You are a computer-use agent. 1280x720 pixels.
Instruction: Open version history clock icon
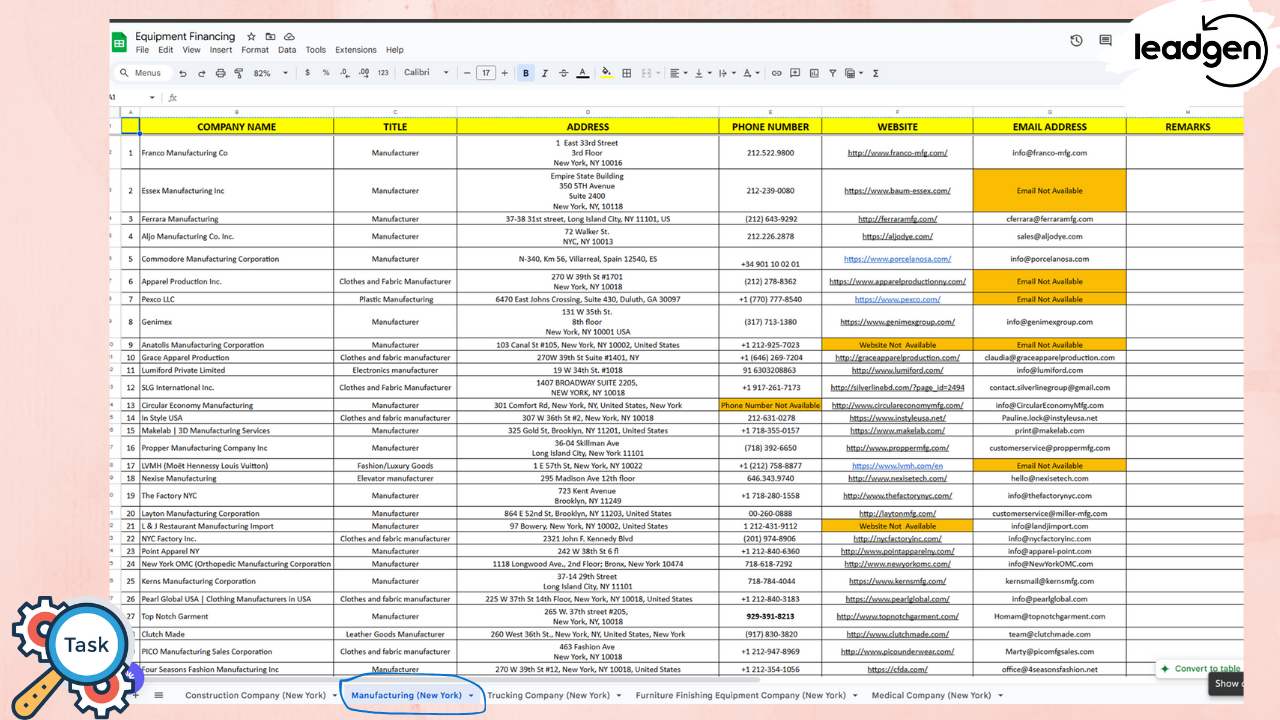coord(1076,41)
